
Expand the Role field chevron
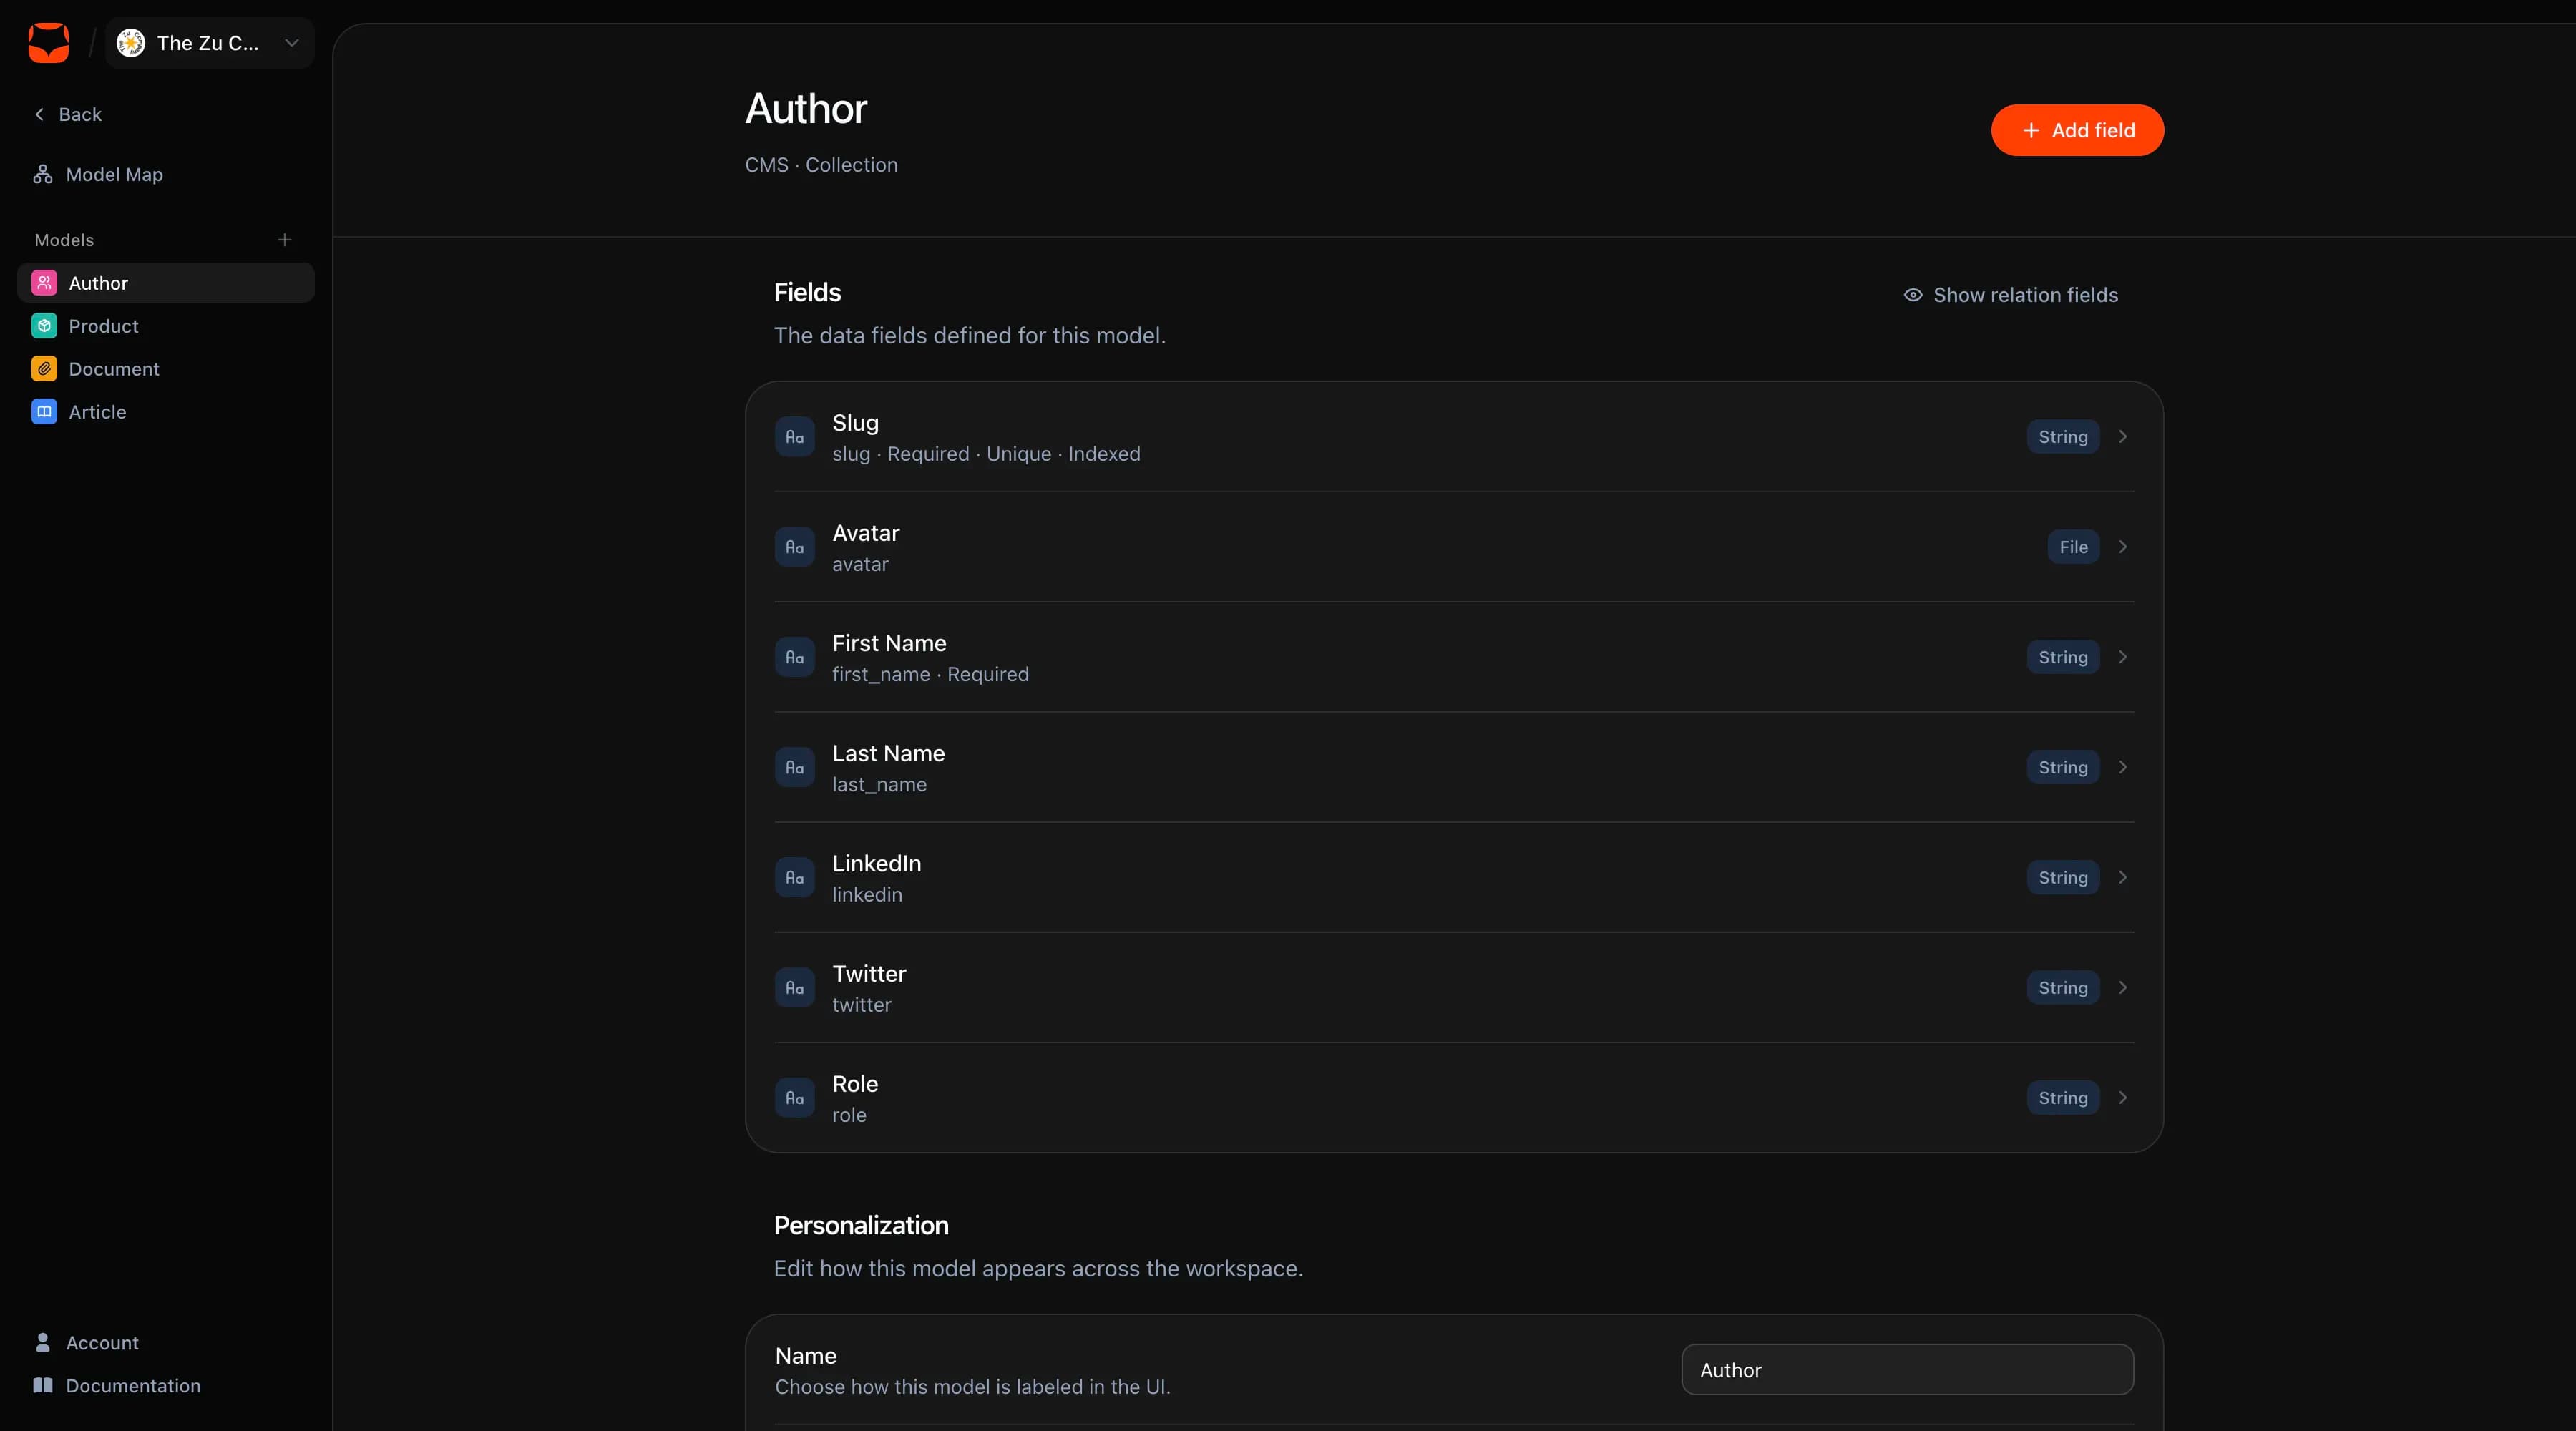2122,1098
